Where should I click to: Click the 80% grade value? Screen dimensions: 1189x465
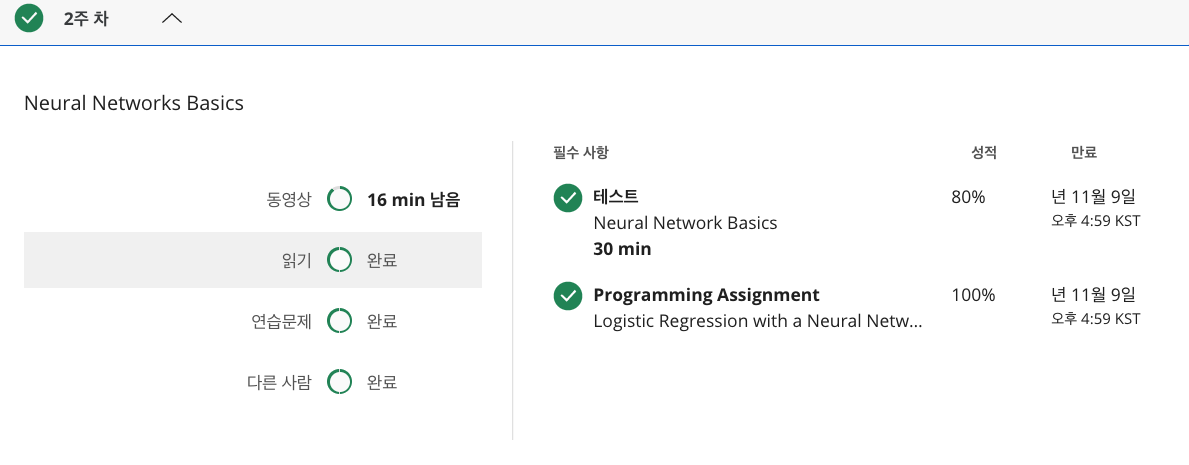coord(968,197)
